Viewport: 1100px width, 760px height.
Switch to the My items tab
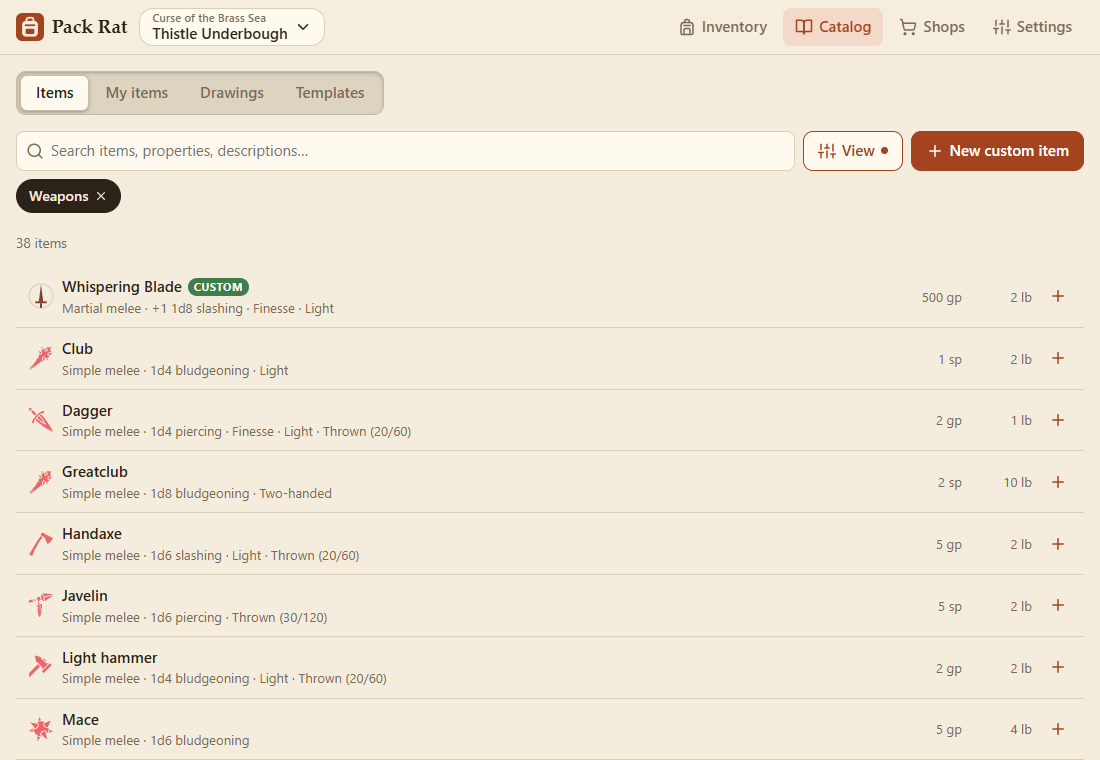tap(137, 93)
